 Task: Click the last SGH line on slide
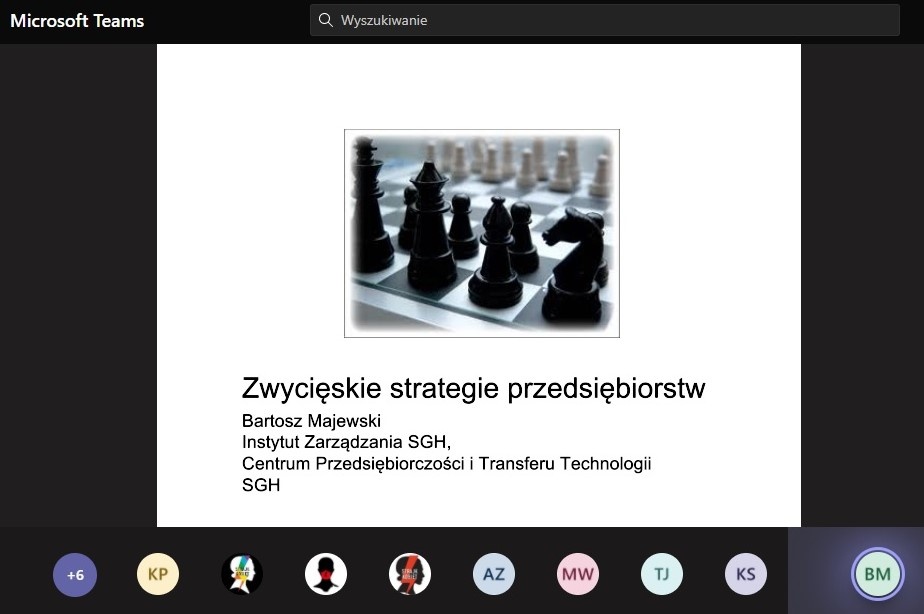(261, 485)
